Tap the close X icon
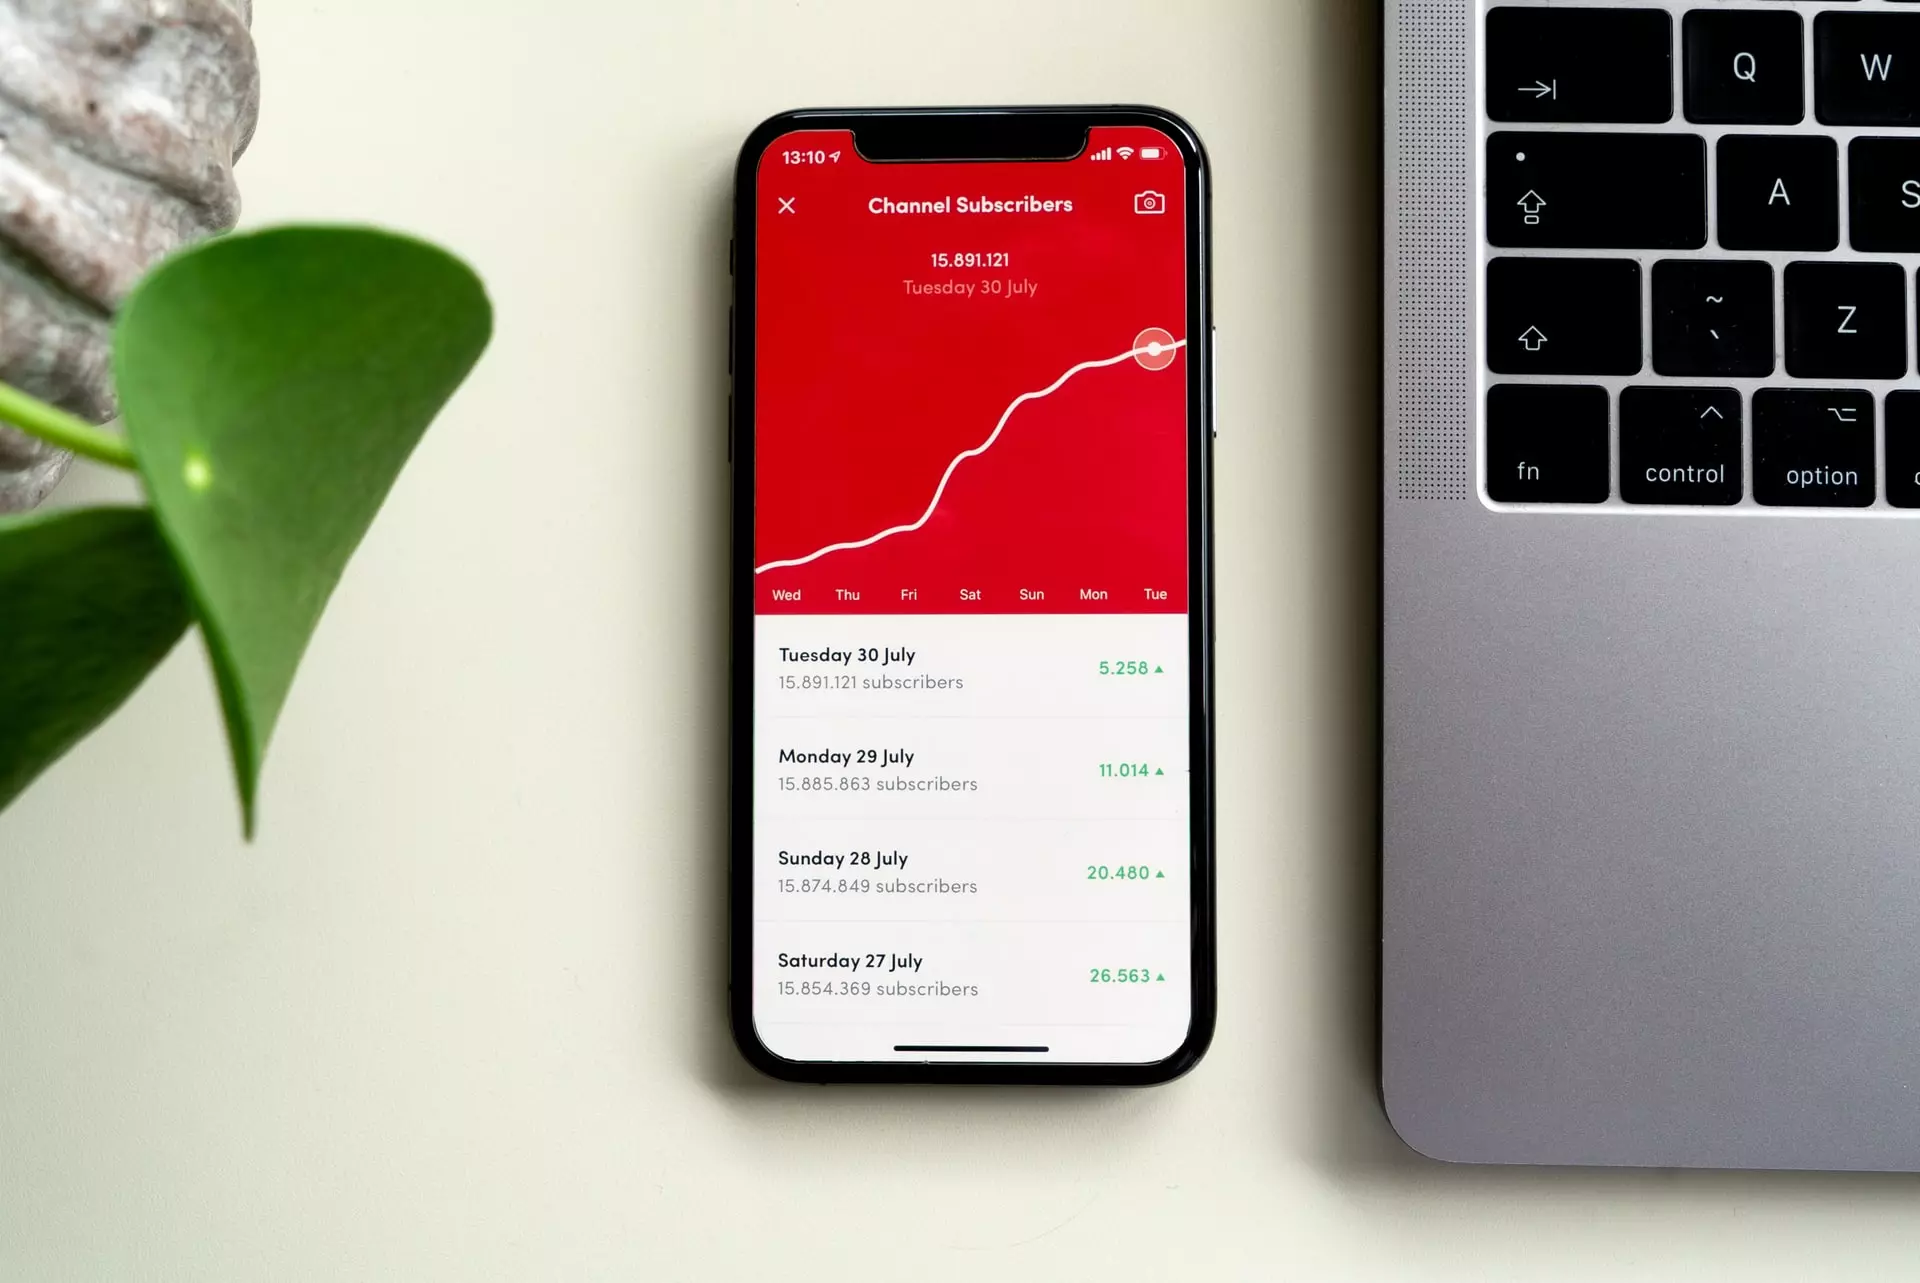1920x1283 pixels. tap(787, 205)
